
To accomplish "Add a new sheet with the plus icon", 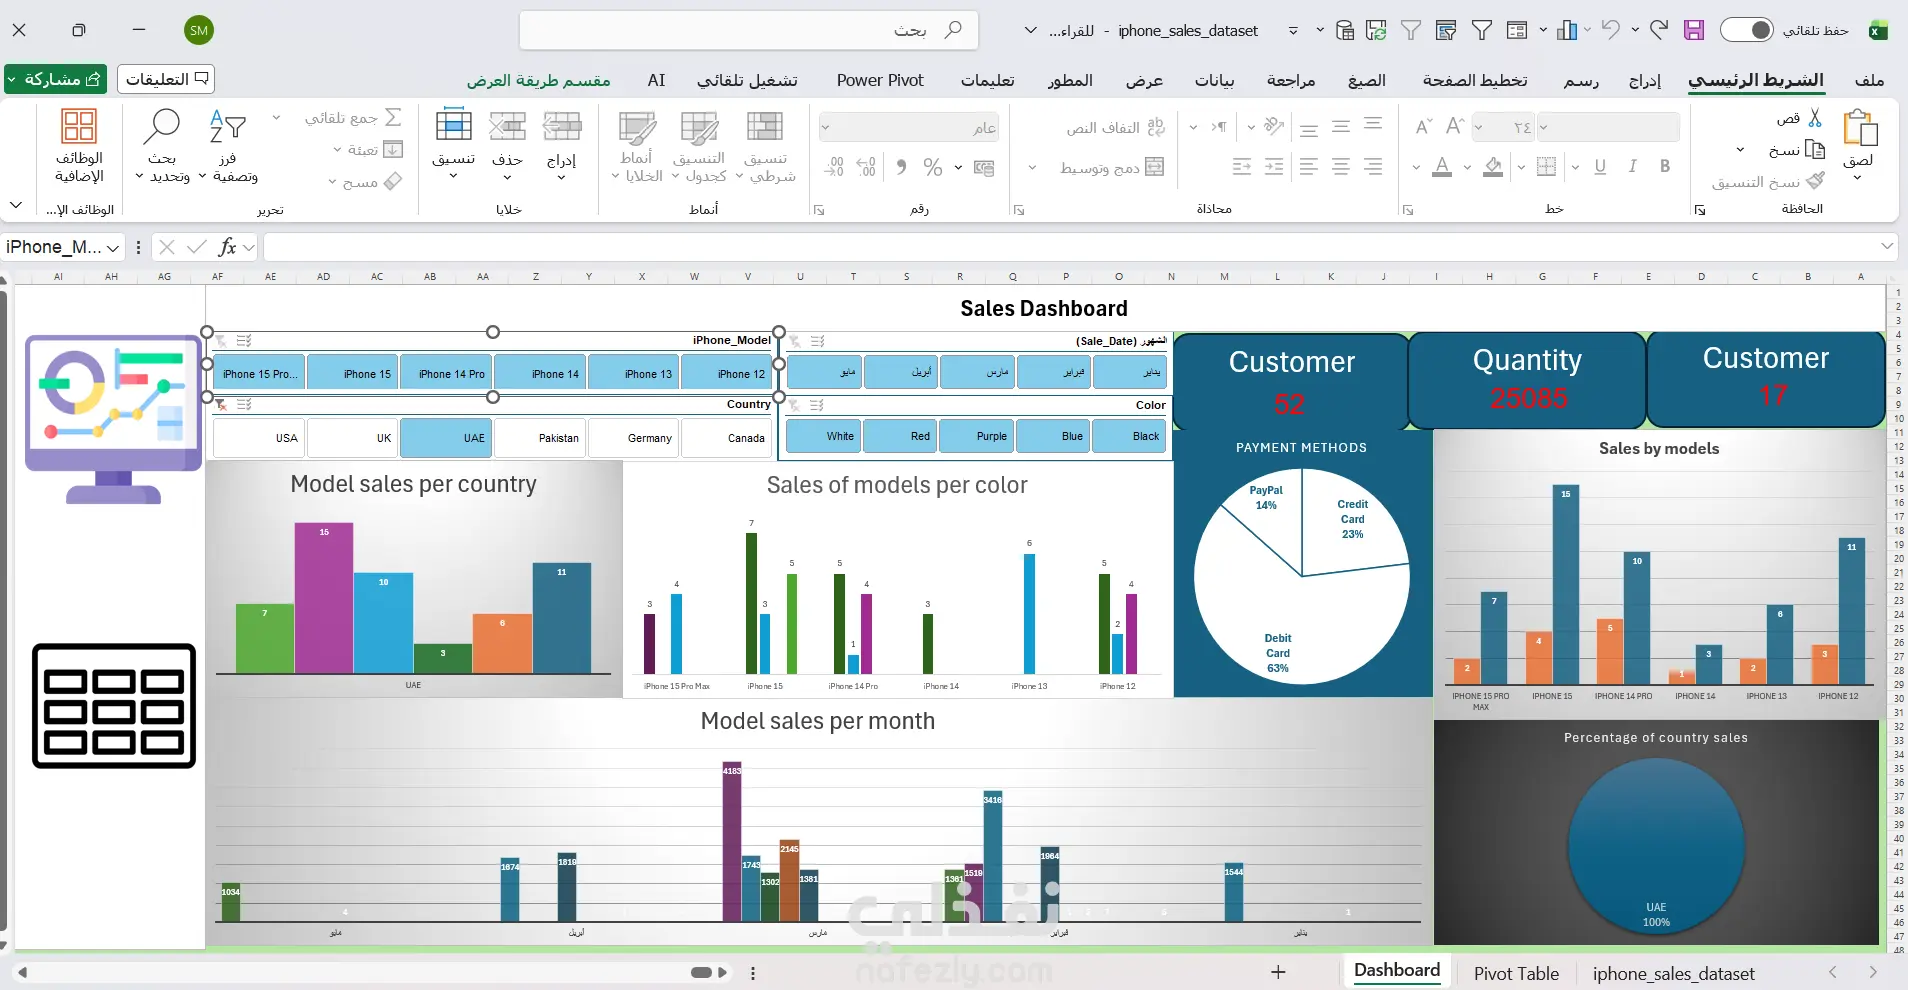I will (x=1278, y=972).
